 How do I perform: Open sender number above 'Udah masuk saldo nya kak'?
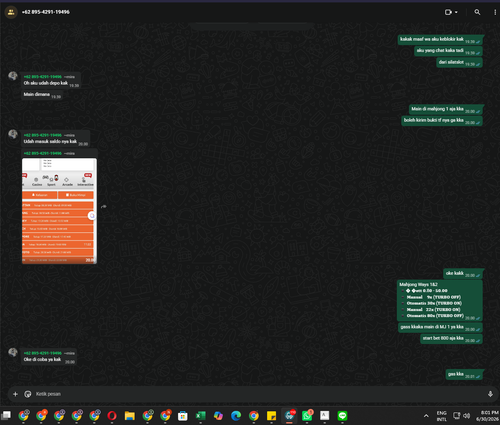pos(43,135)
